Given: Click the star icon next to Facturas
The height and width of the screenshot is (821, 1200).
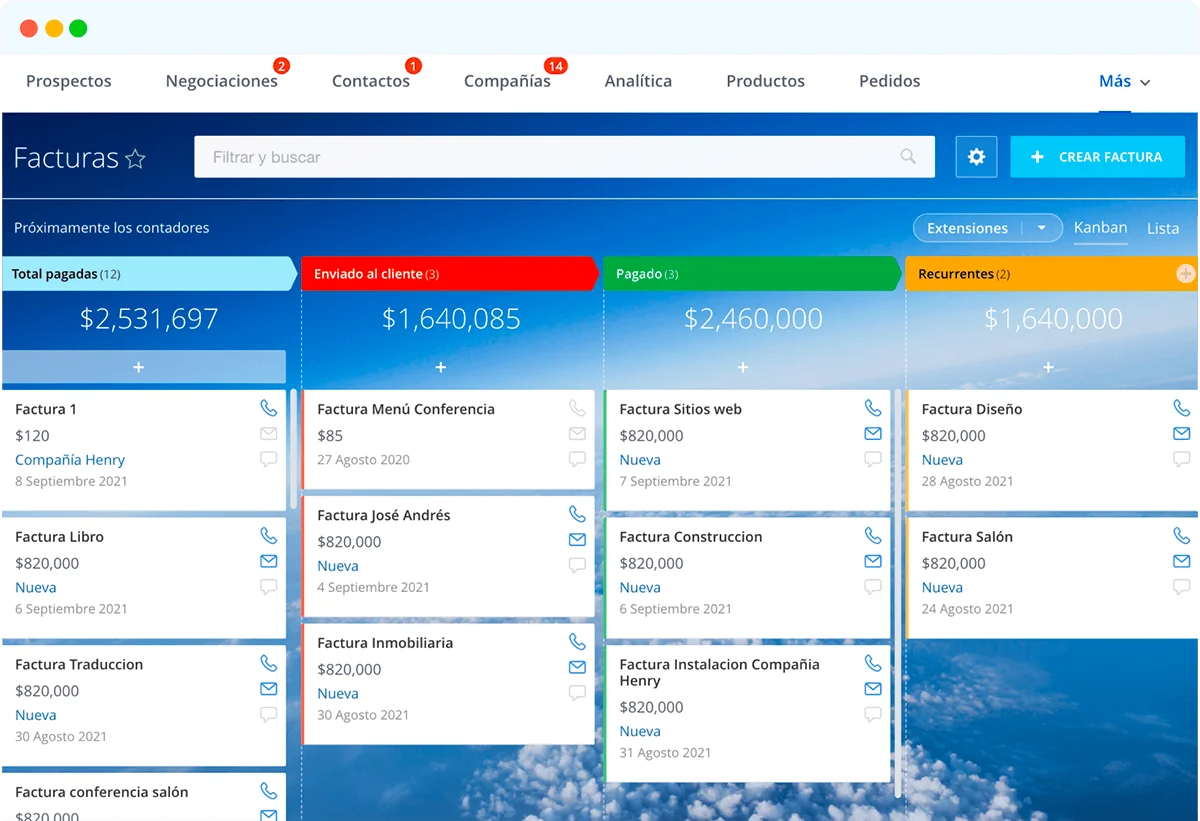Looking at the screenshot, I should click(x=135, y=159).
